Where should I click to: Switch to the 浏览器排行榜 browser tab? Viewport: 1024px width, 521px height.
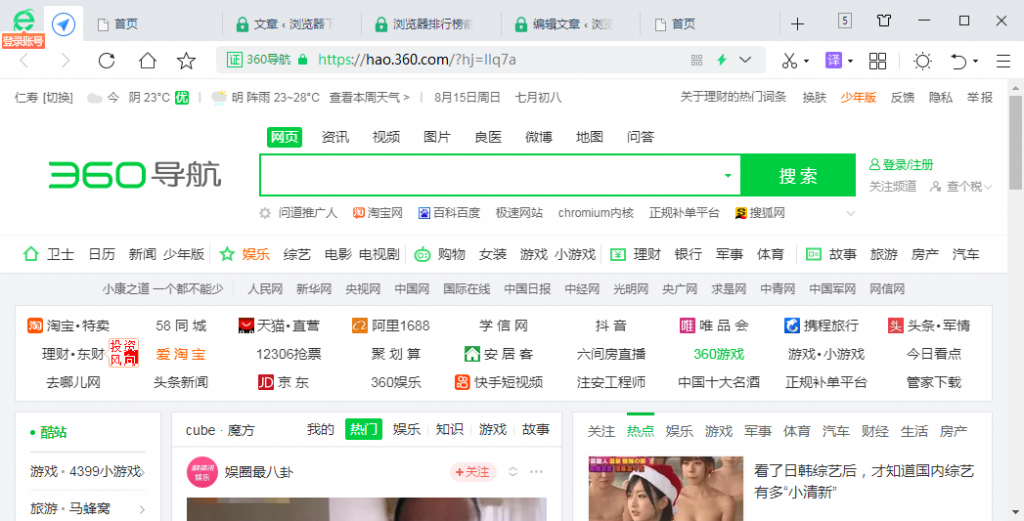(431, 25)
